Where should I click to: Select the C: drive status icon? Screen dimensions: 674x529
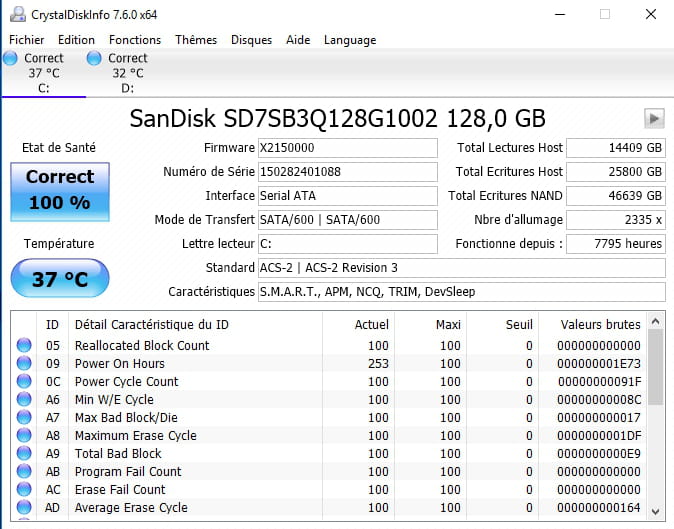click(x=10, y=58)
